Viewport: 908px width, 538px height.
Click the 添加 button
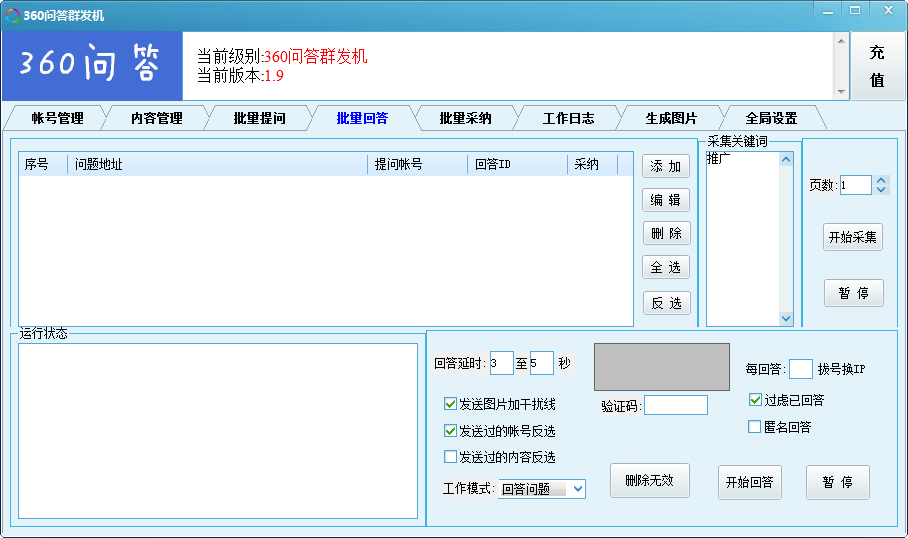666,166
